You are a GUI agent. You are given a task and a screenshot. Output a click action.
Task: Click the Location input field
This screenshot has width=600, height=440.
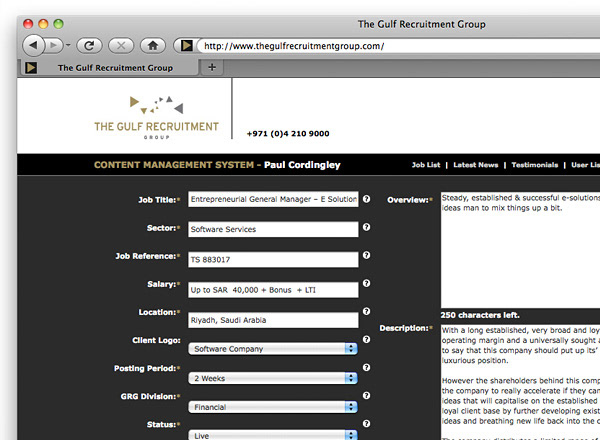coord(273,320)
